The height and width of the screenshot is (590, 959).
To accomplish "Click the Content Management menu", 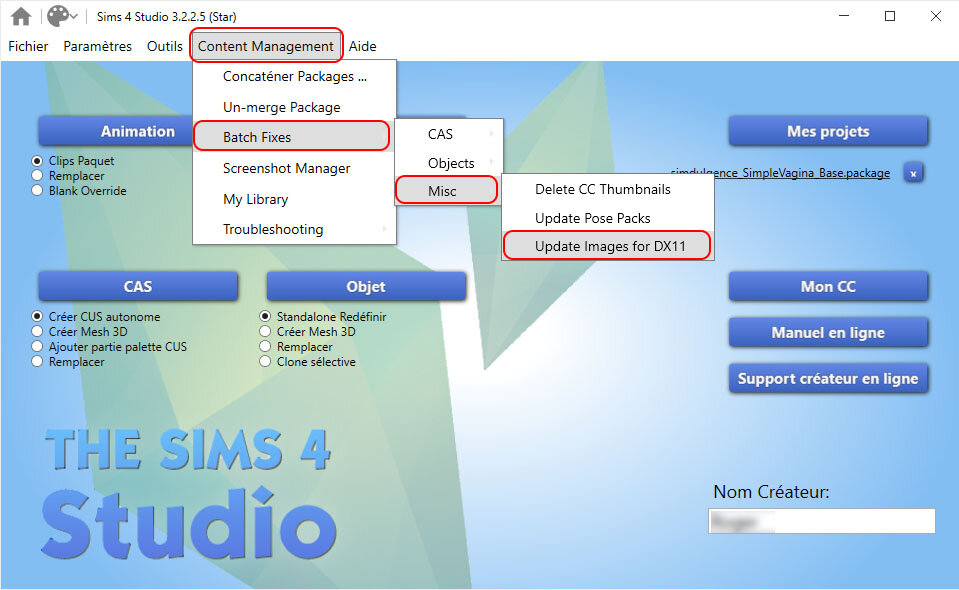I will tap(265, 46).
